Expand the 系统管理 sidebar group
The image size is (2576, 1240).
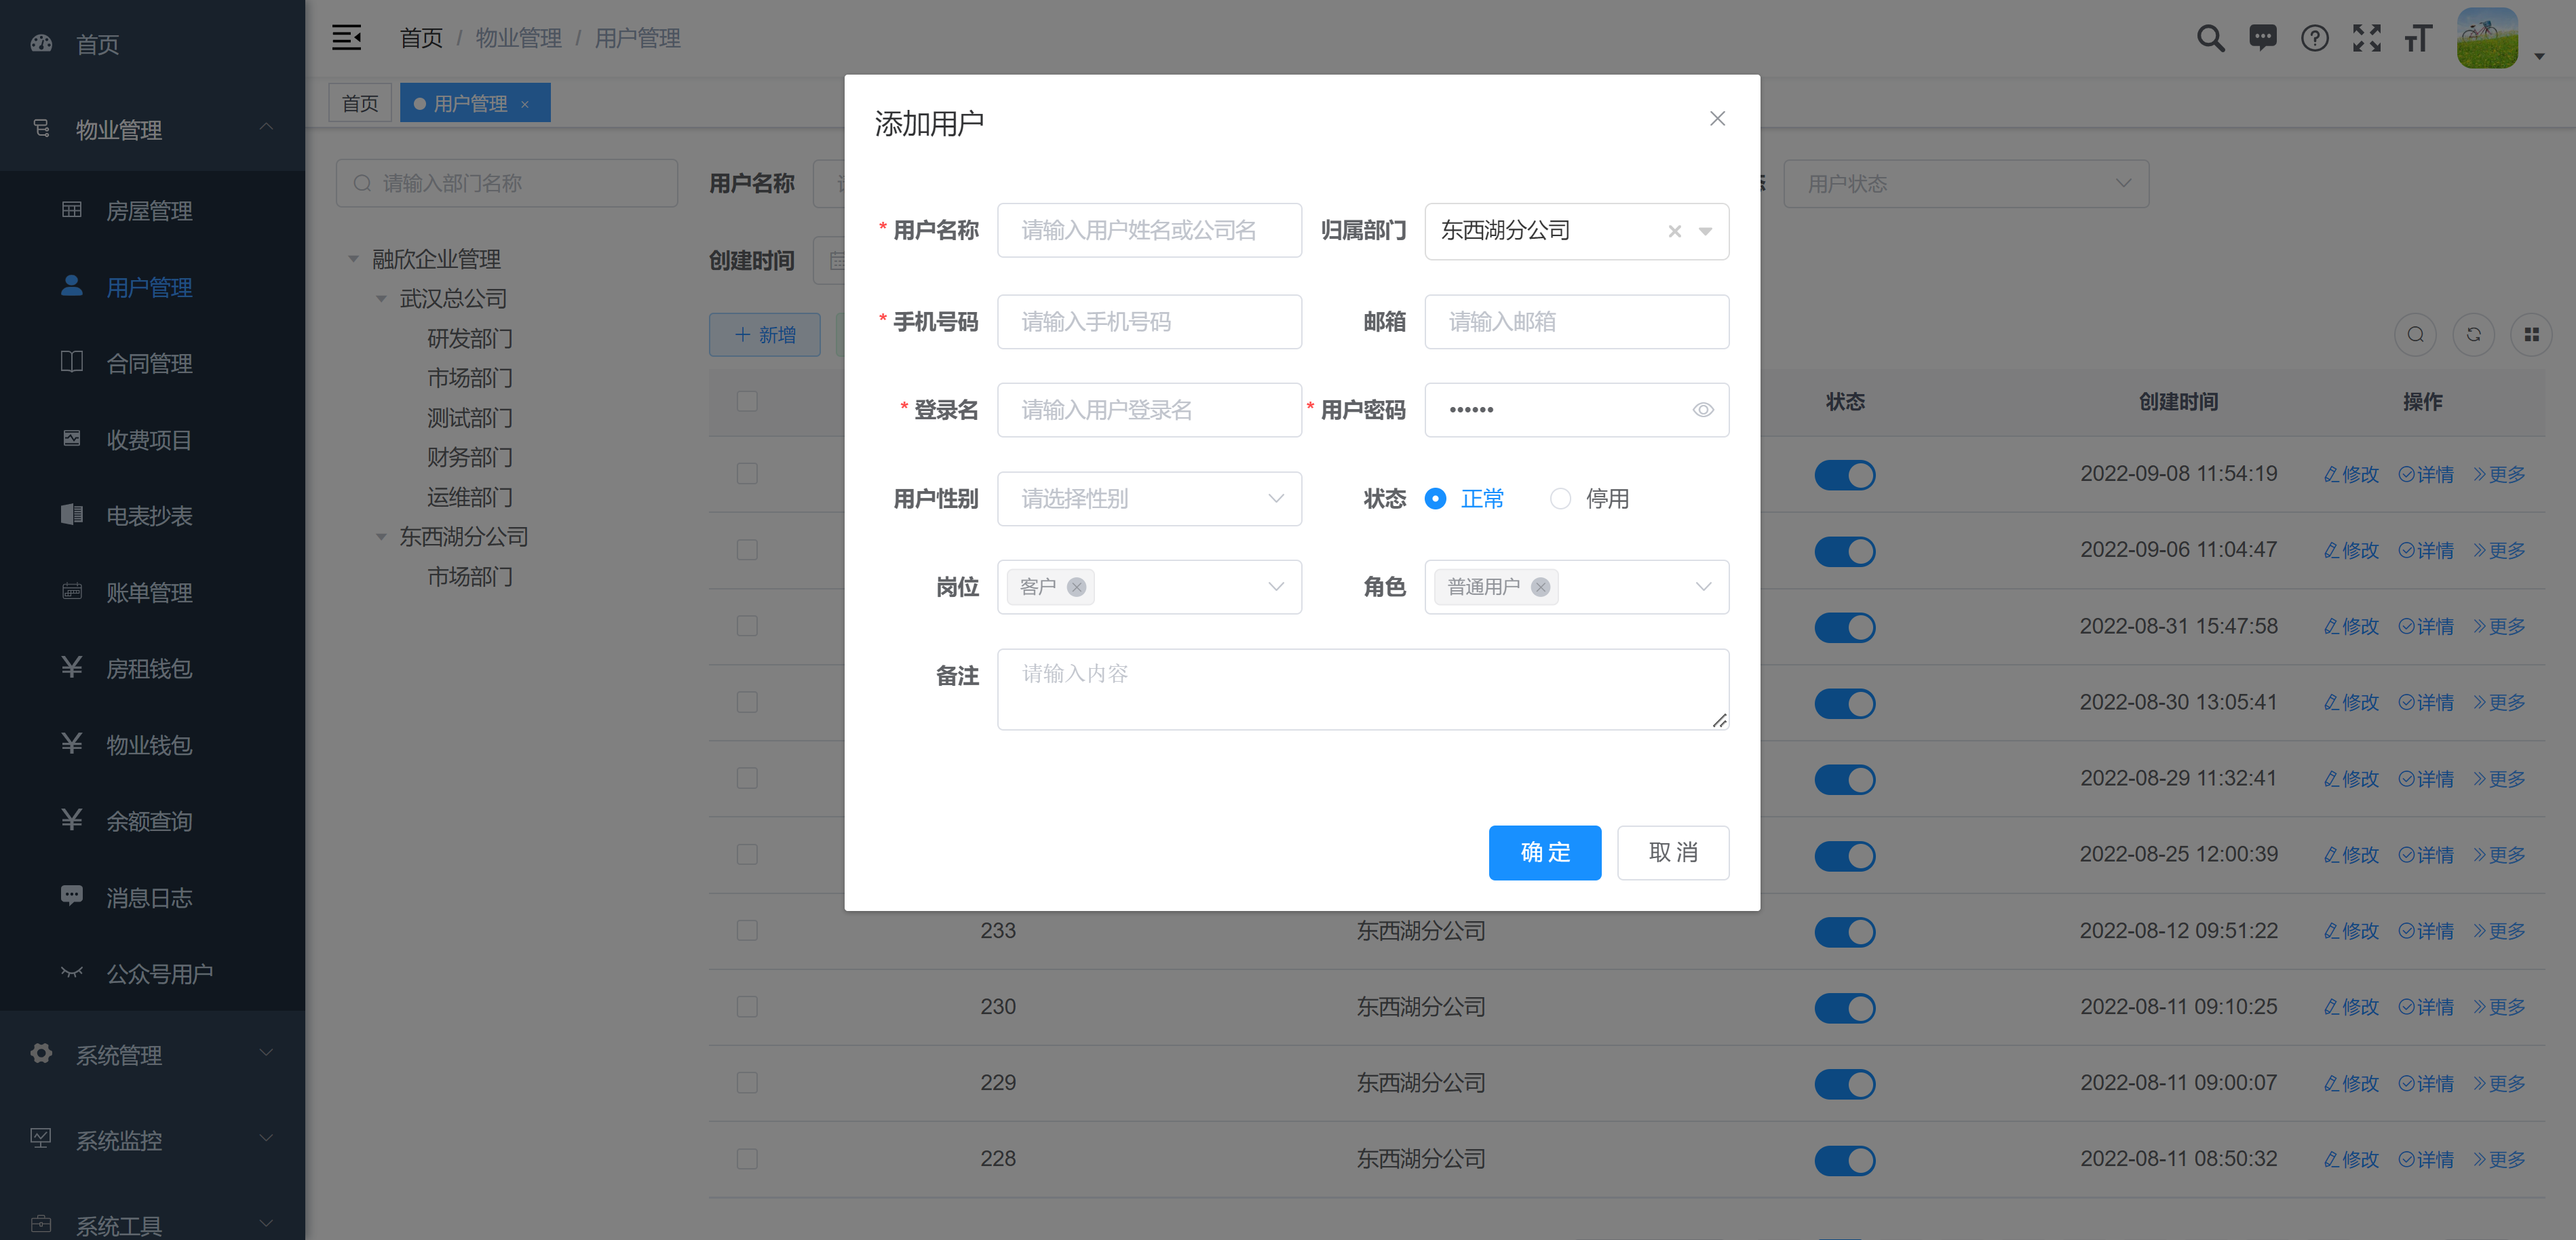coord(152,1055)
